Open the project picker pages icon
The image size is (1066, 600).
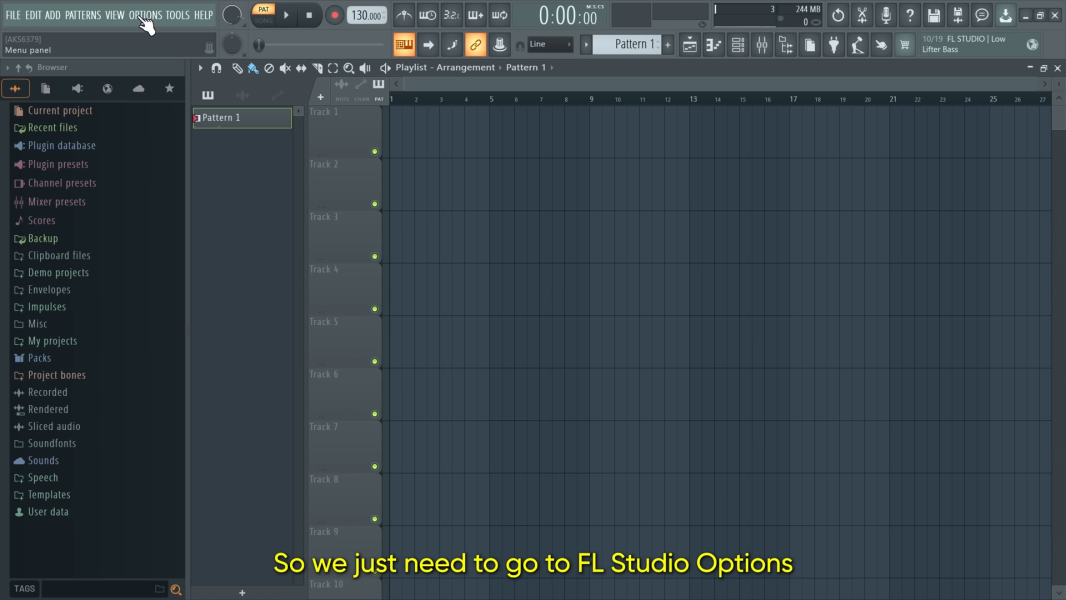(810, 45)
